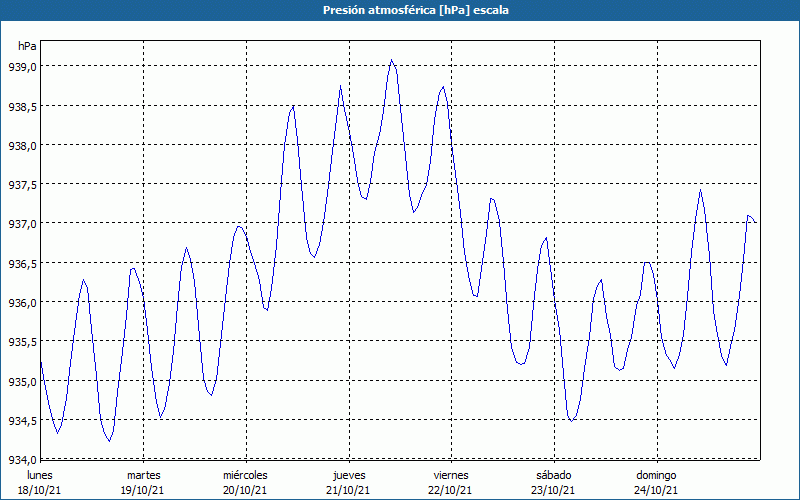Click the lowest trough of the pressure curve

(x=109, y=441)
